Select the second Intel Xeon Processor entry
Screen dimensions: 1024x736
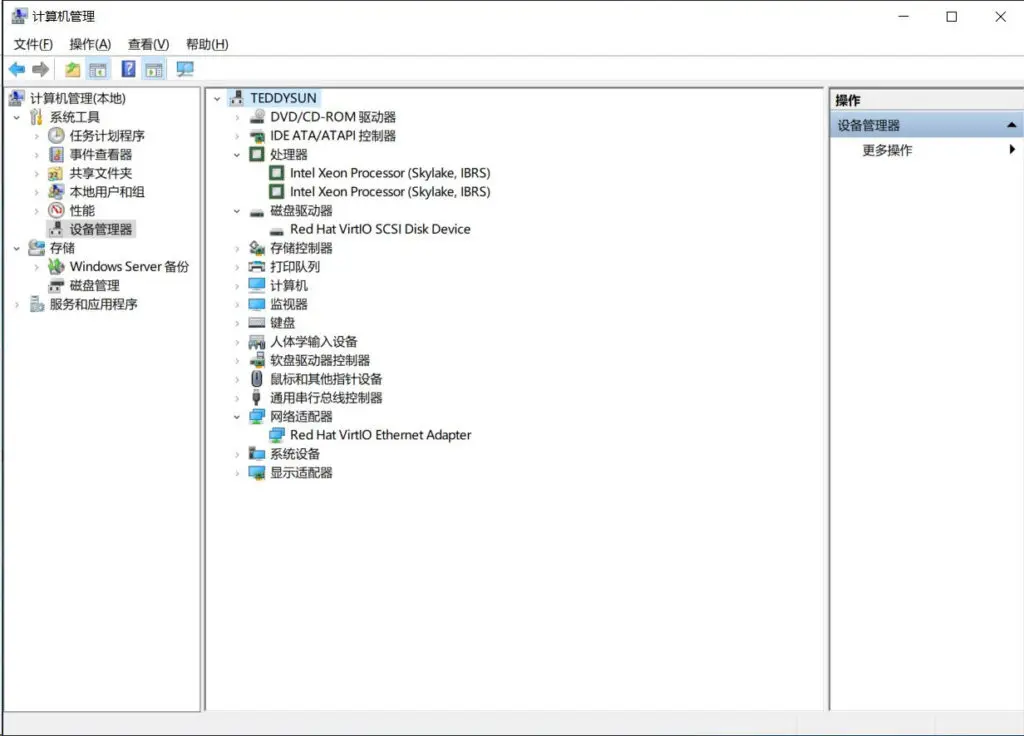(390, 191)
